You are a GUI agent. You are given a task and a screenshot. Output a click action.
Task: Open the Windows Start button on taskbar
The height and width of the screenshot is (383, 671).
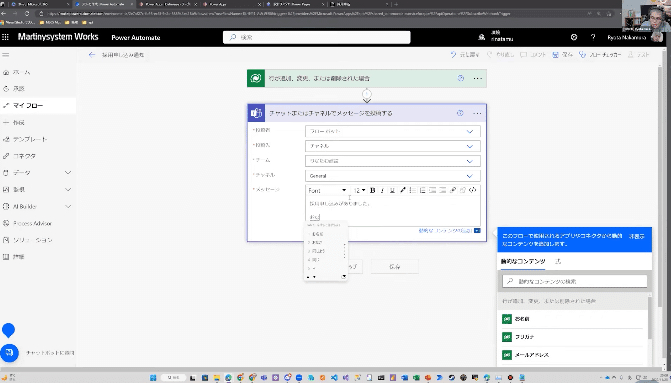point(153,377)
